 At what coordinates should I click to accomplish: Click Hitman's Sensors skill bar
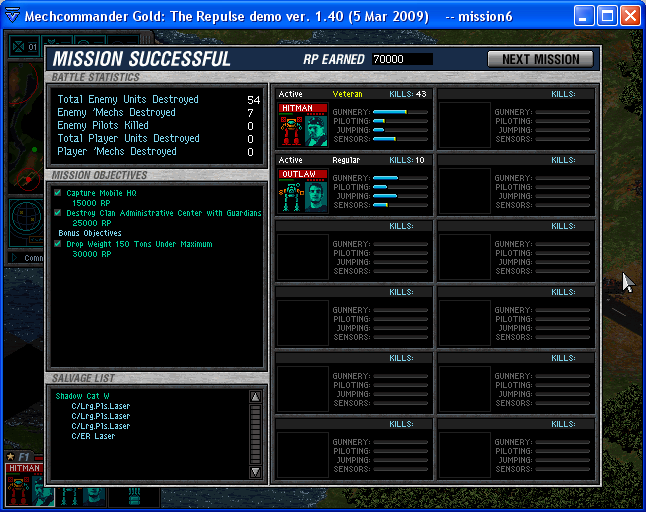tap(400, 139)
